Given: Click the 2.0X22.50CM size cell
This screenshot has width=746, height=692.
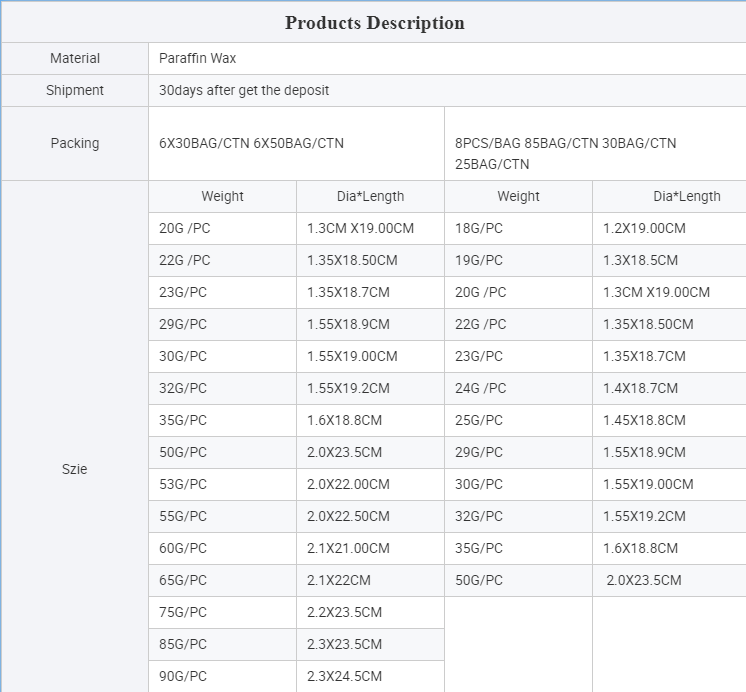Looking at the screenshot, I should click(x=370, y=516).
